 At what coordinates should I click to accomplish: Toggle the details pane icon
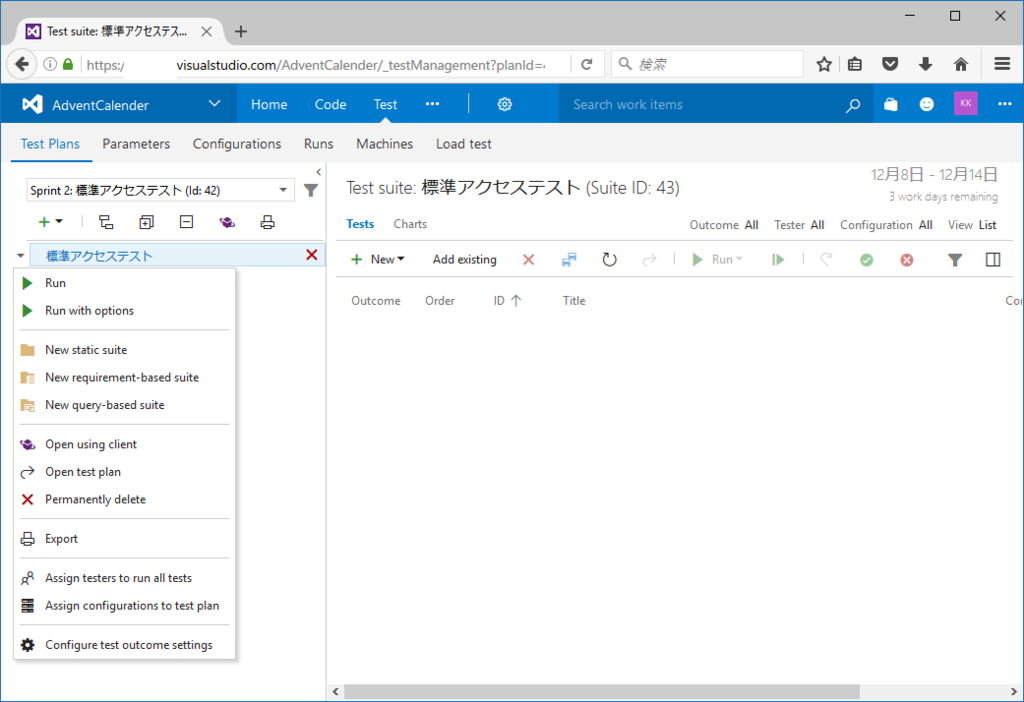click(993, 259)
